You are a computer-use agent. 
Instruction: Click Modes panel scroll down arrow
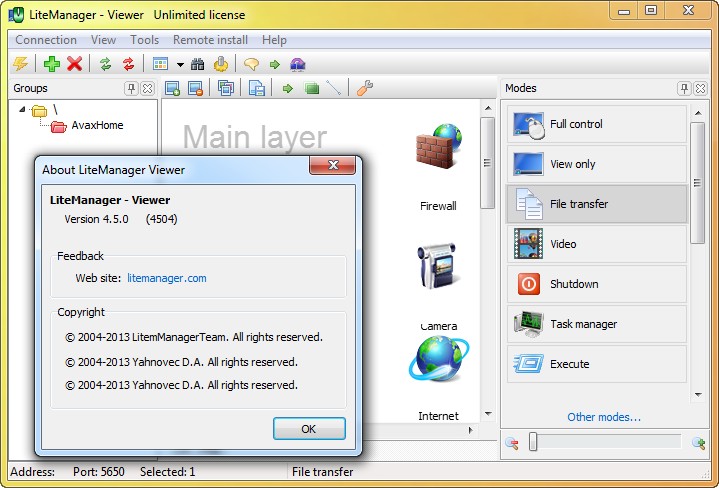[x=697, y=394]
